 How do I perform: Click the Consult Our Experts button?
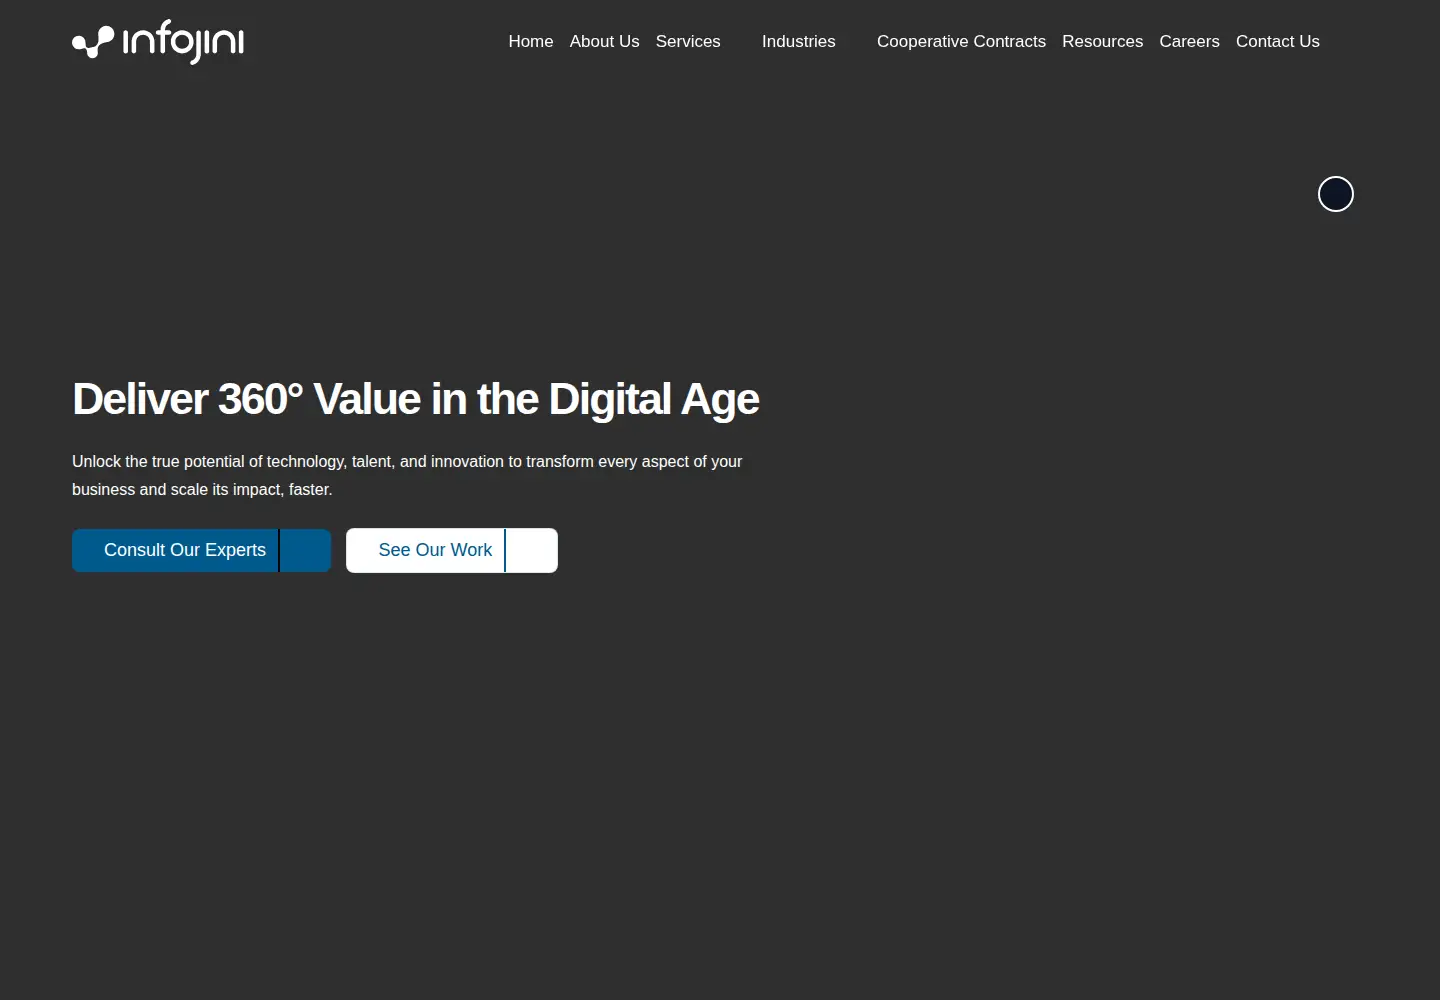(201, 550)
